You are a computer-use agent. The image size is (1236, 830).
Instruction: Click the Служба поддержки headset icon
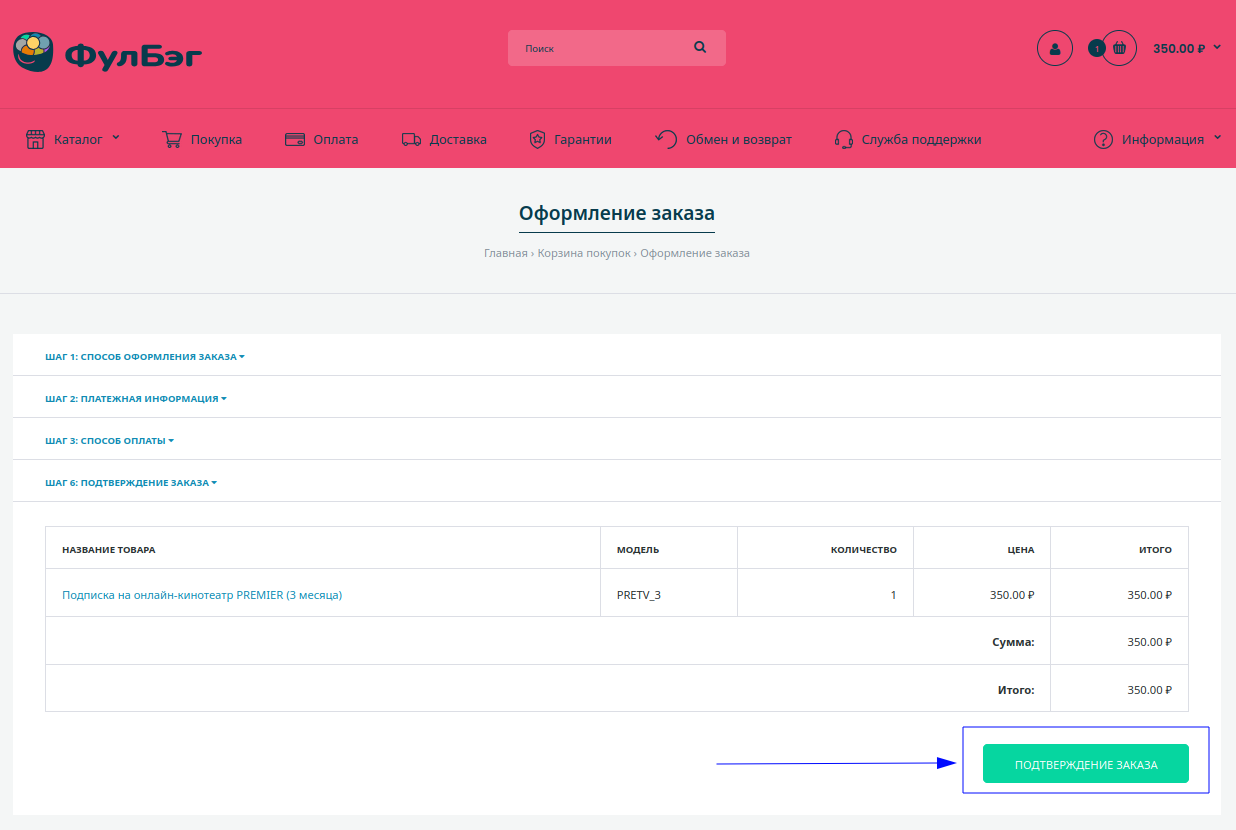pos(843,140)
